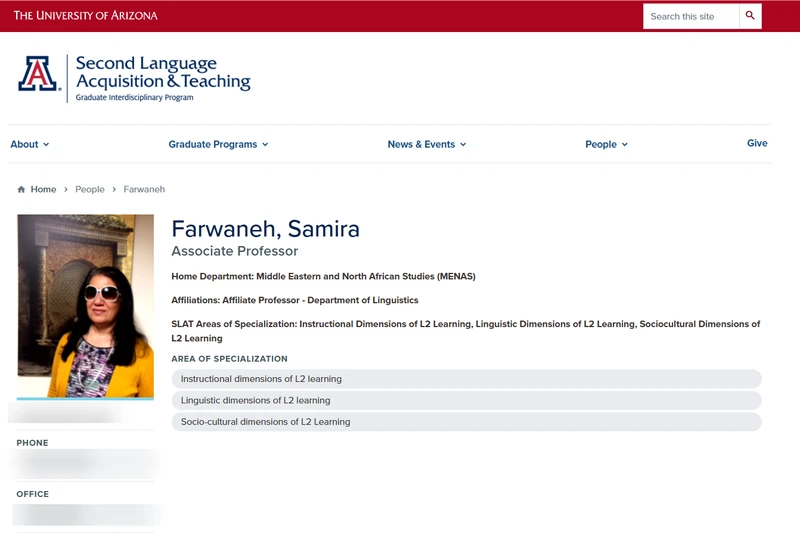Select 'Linguistic dimensions of L2 learning' tag
Screen dimensions: 800x535
(466, 400)
